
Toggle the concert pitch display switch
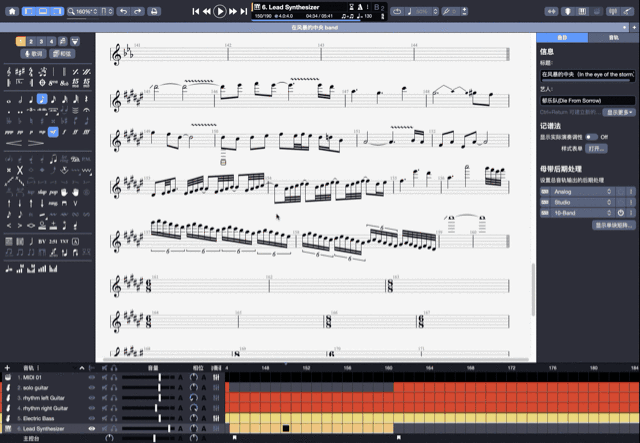click(x=592, y=136)
